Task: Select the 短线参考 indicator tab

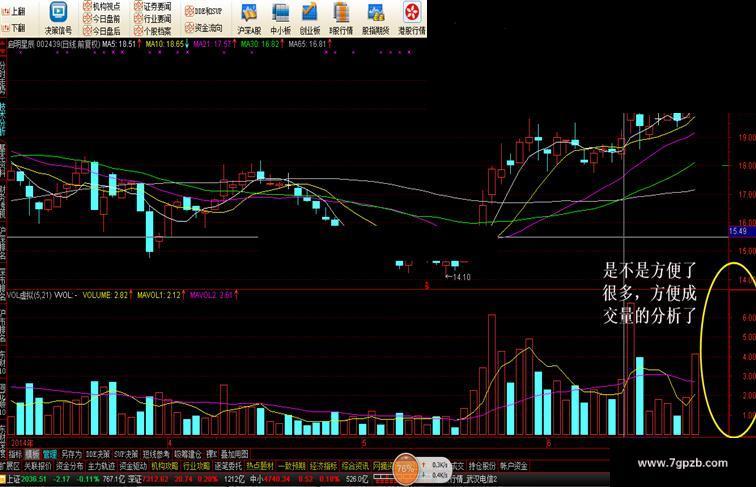Action: [156, 454]
